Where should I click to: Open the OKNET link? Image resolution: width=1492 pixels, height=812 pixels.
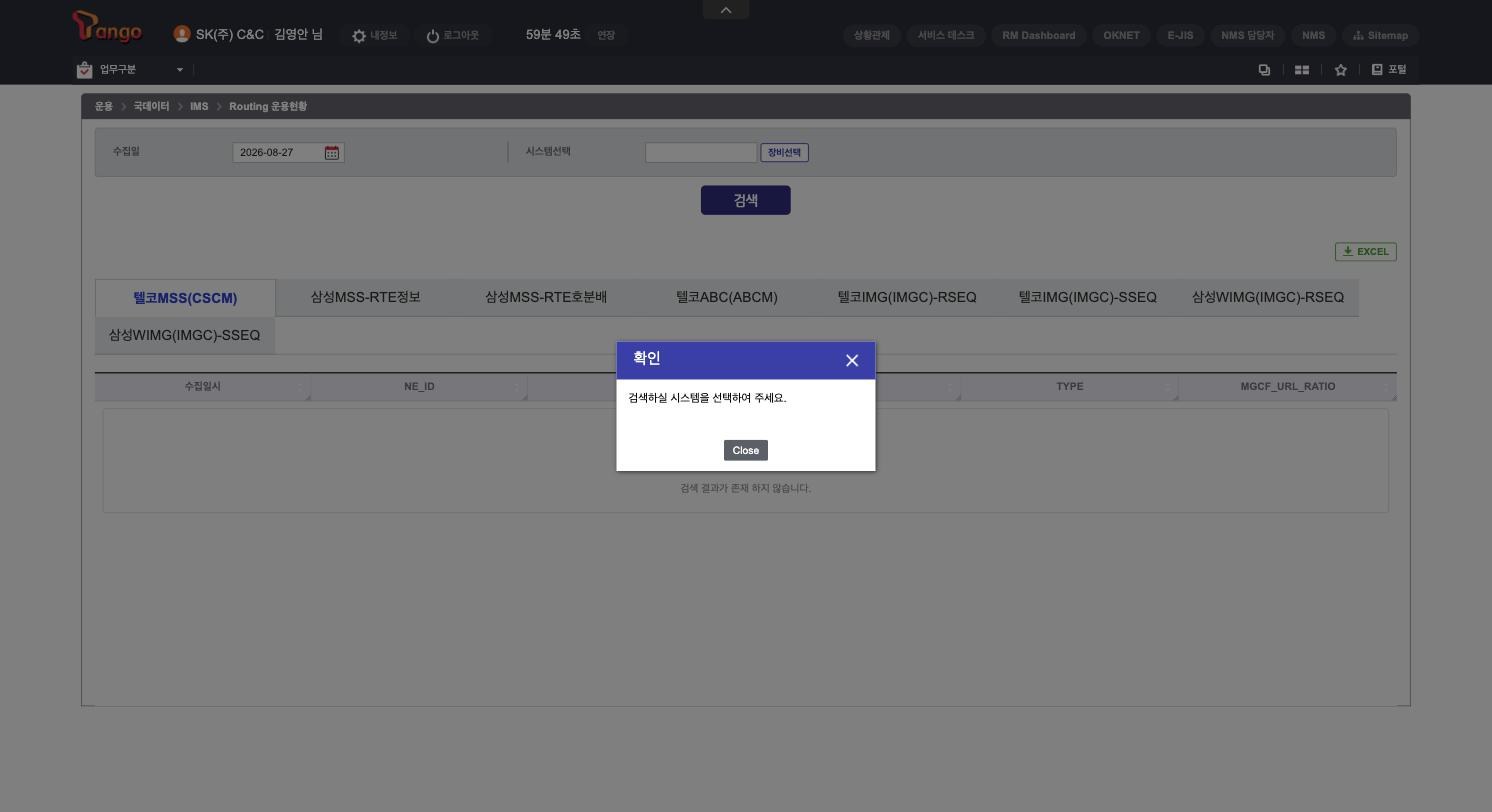tap(1121, 35)
